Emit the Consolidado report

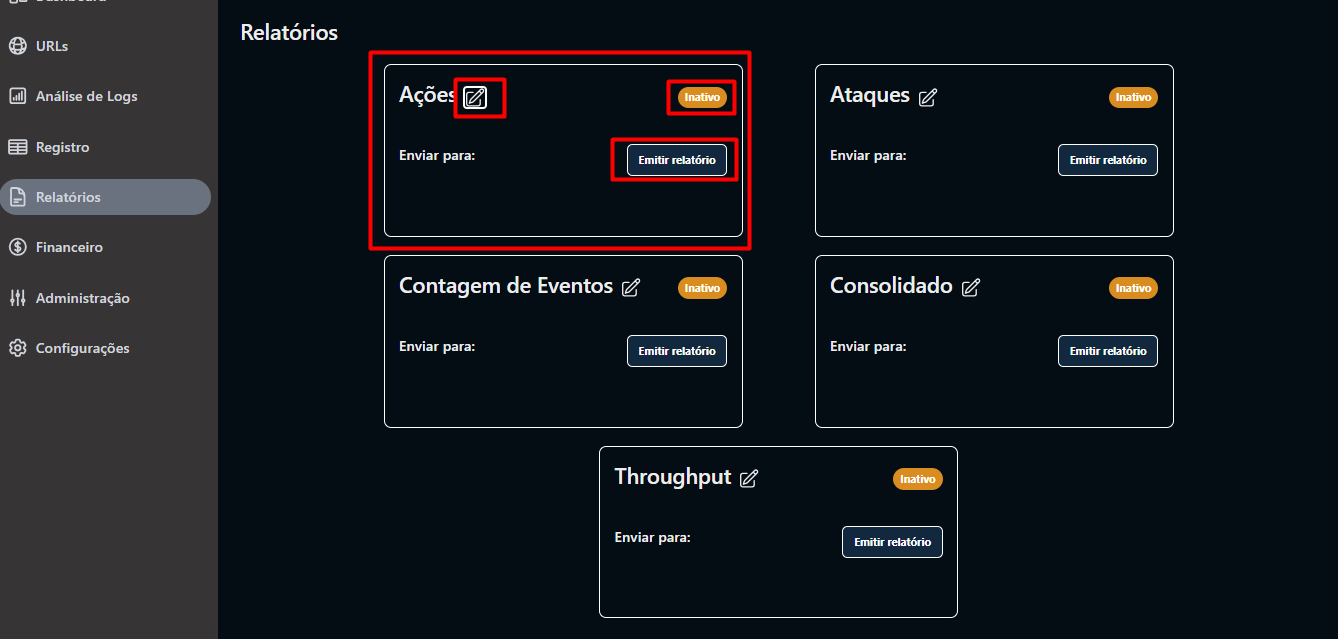[x=1107, y=351]
